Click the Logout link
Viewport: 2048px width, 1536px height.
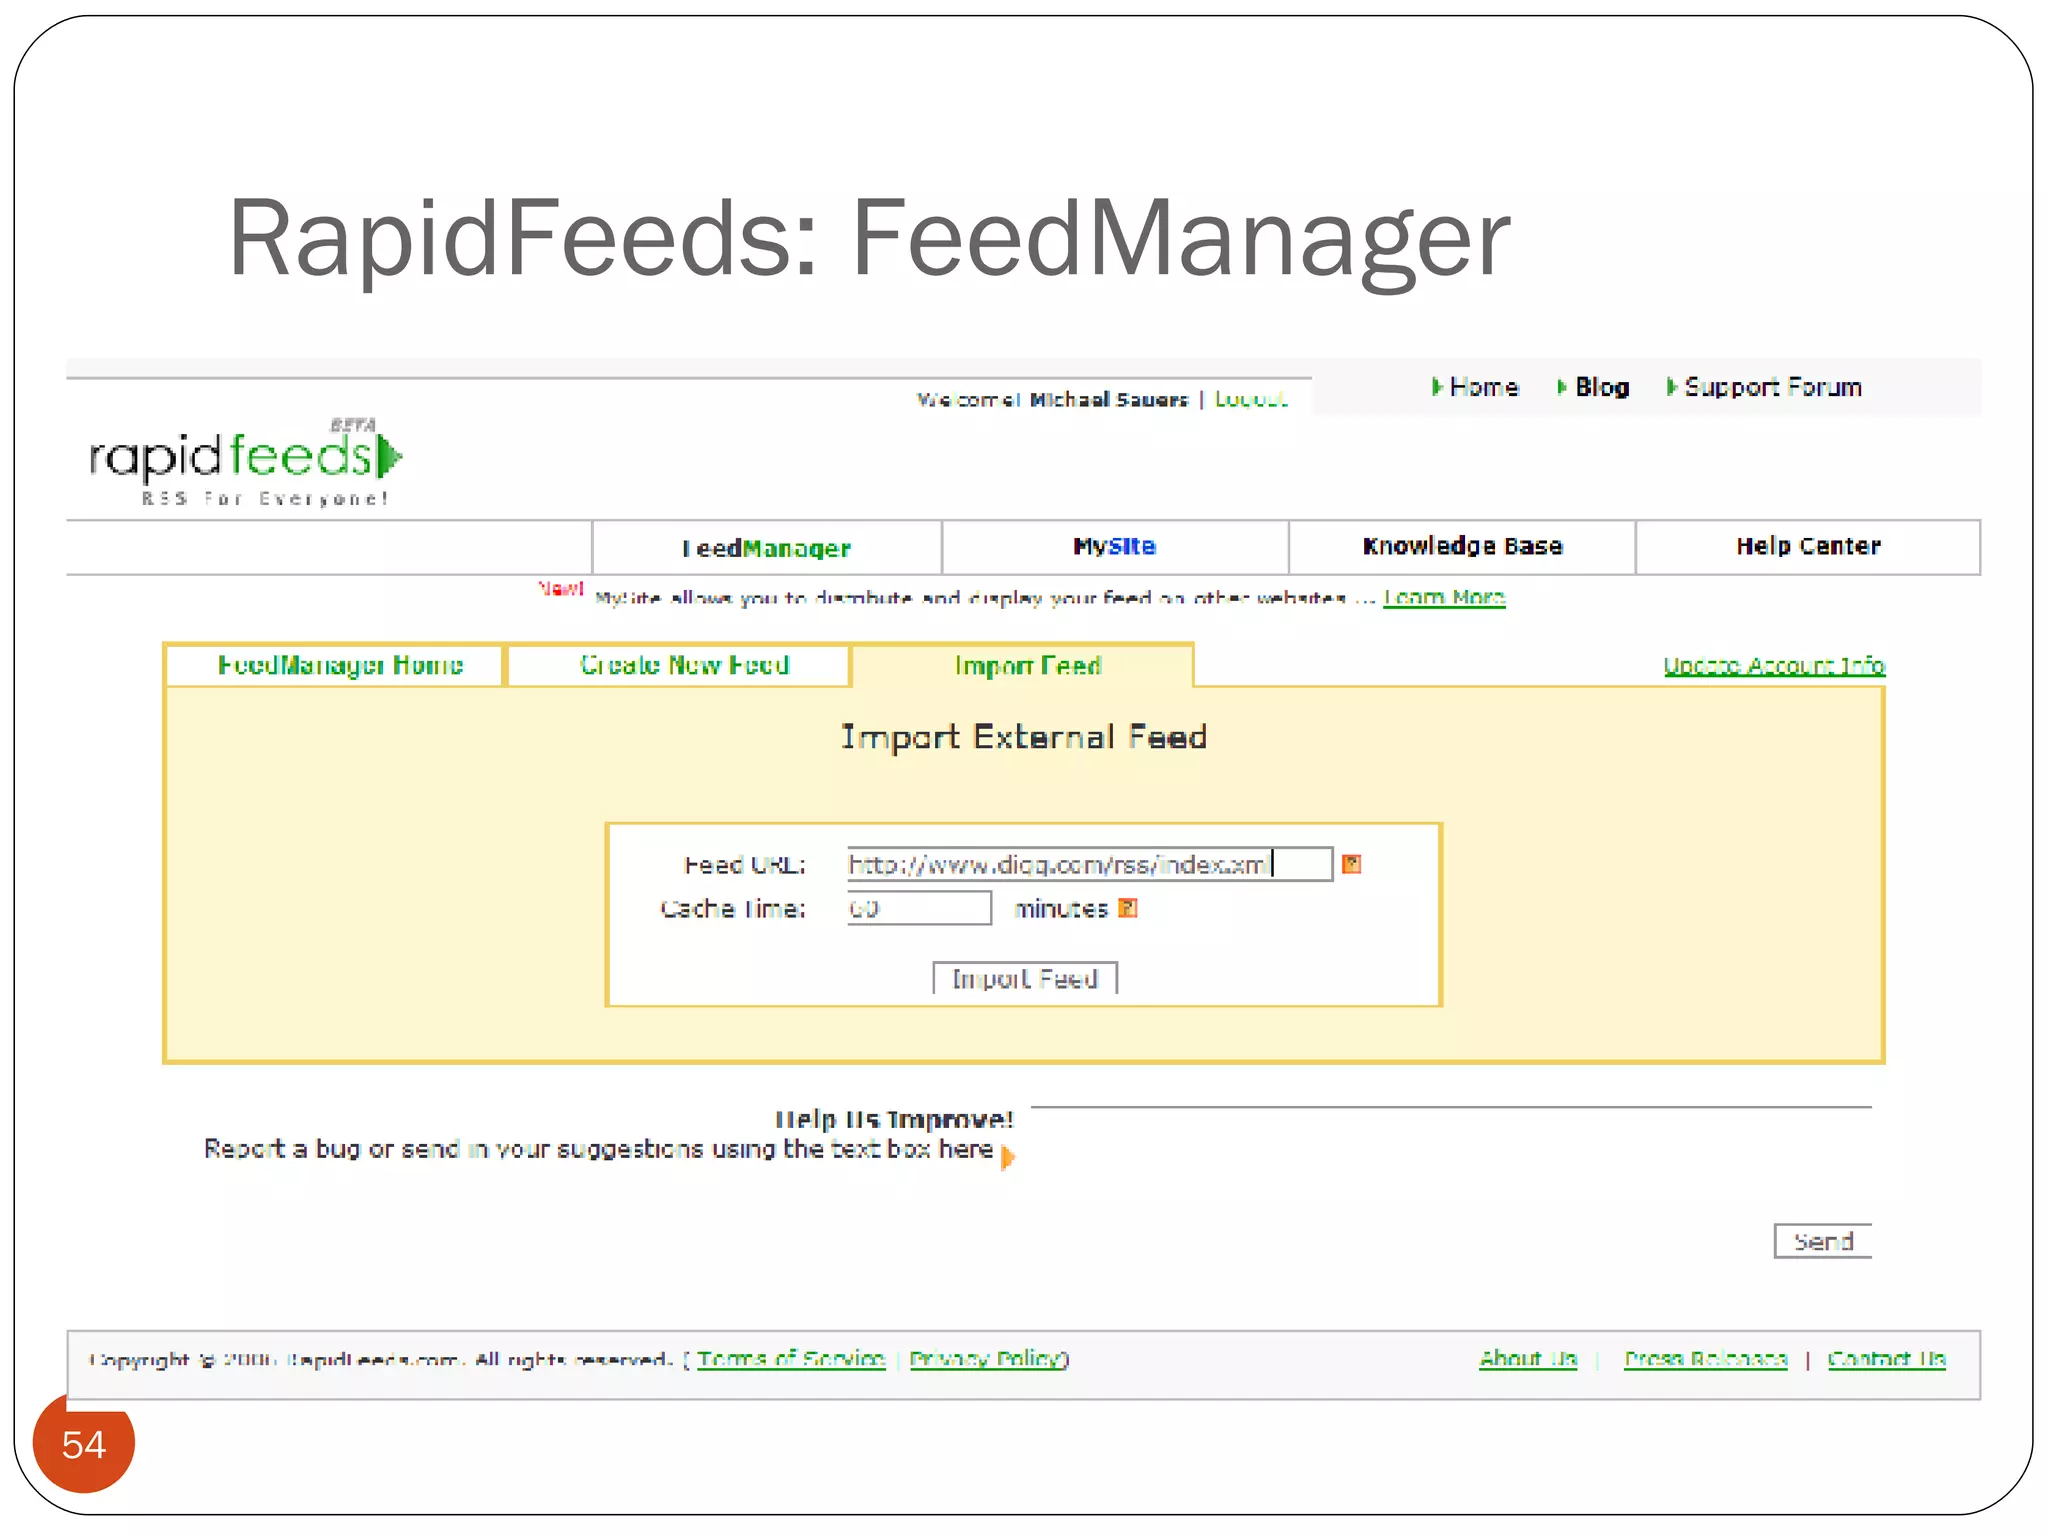[x=1251, y=400]
